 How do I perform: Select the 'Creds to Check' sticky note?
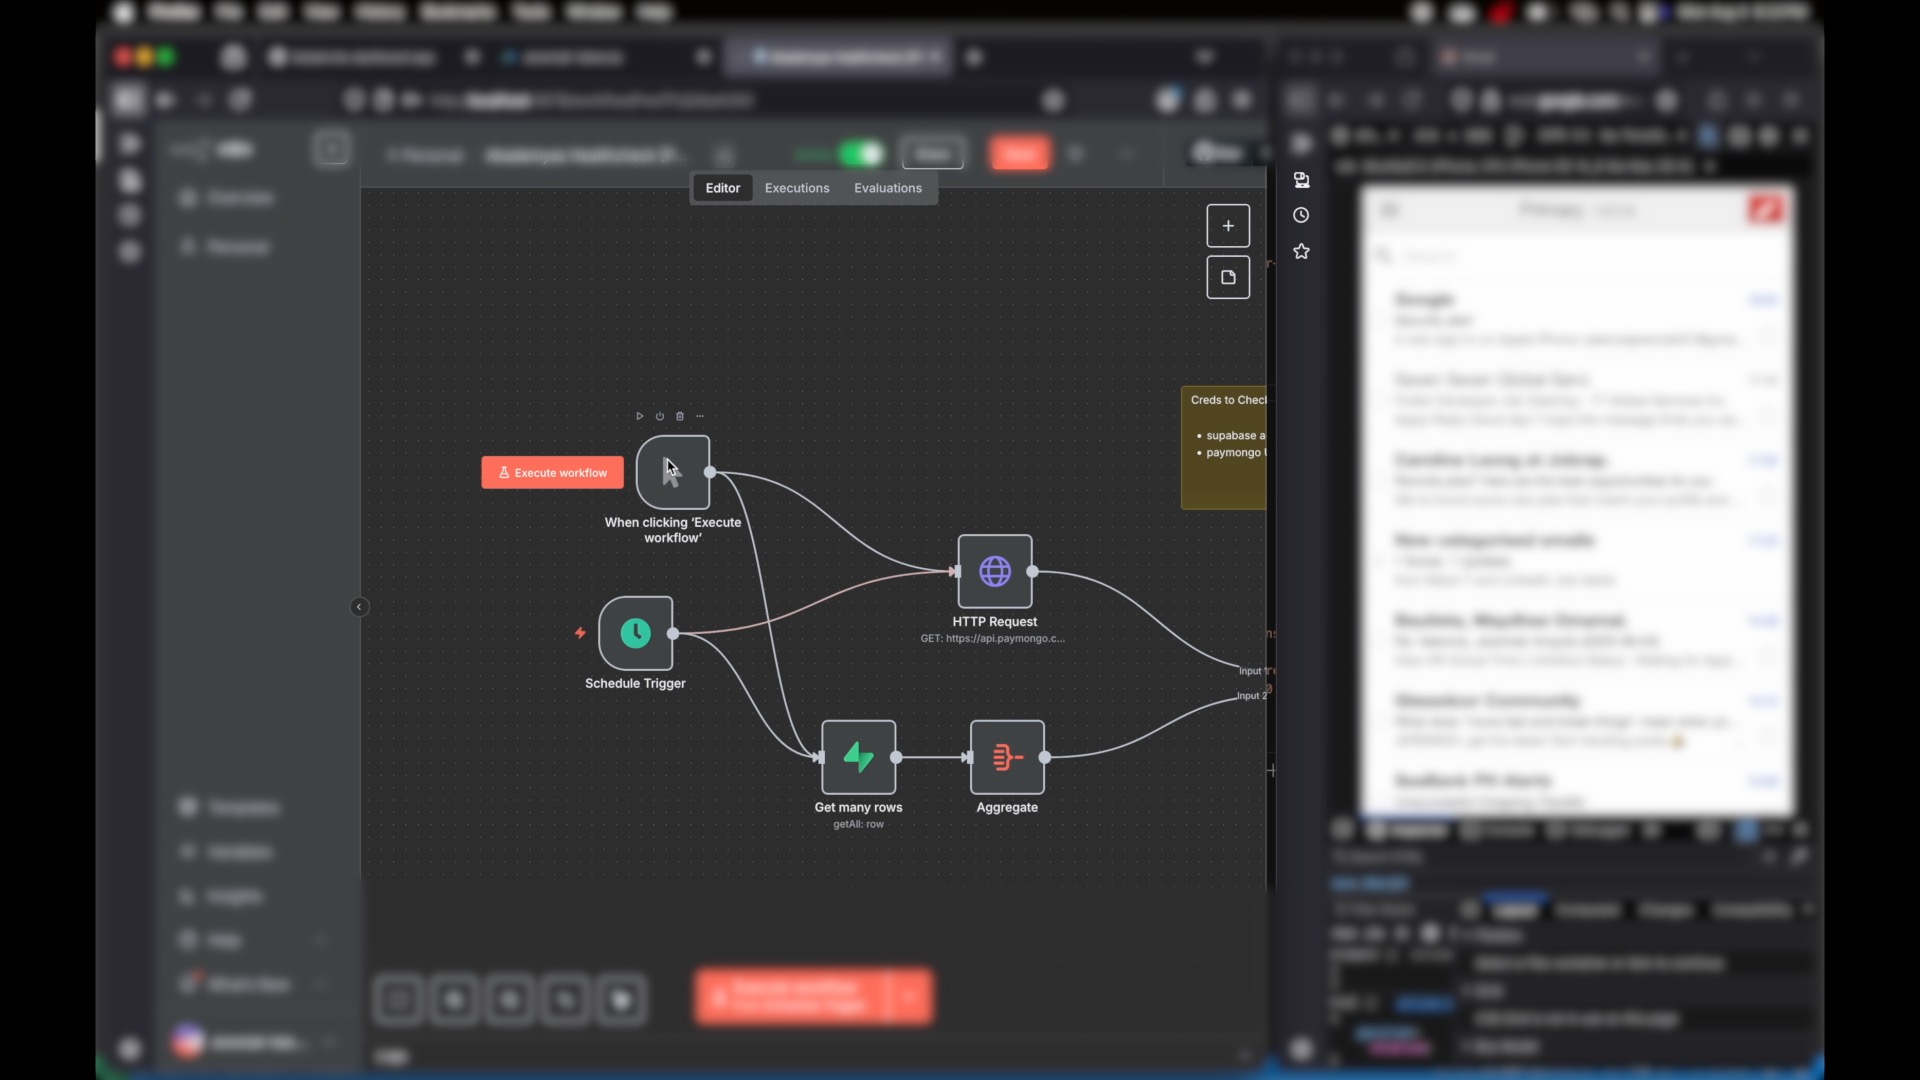(x=1224, y=448)
